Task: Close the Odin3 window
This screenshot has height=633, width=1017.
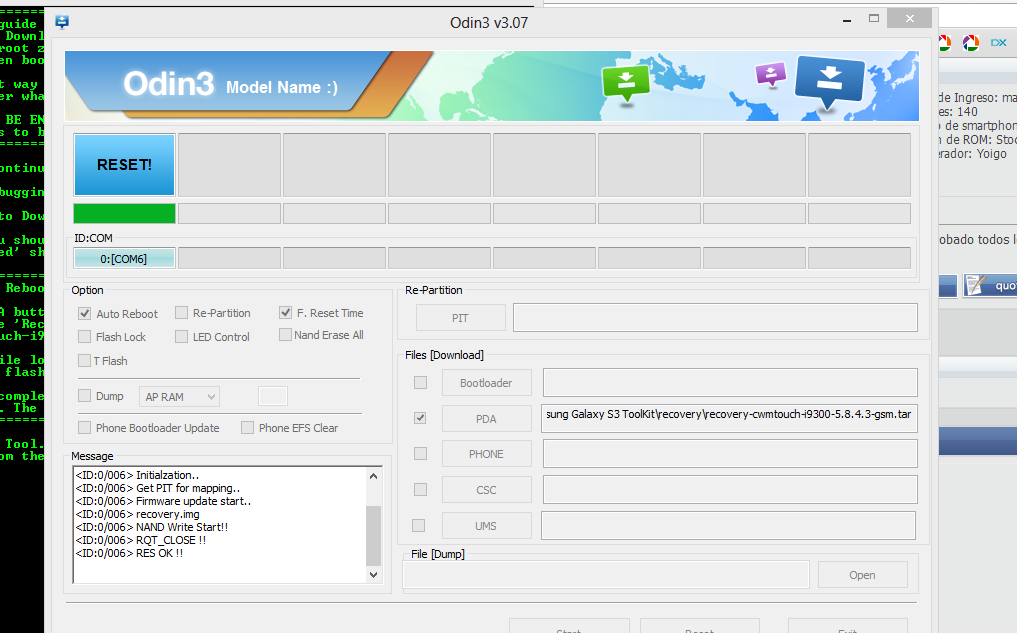Action: pyautogui.click(x=909, y=18)
